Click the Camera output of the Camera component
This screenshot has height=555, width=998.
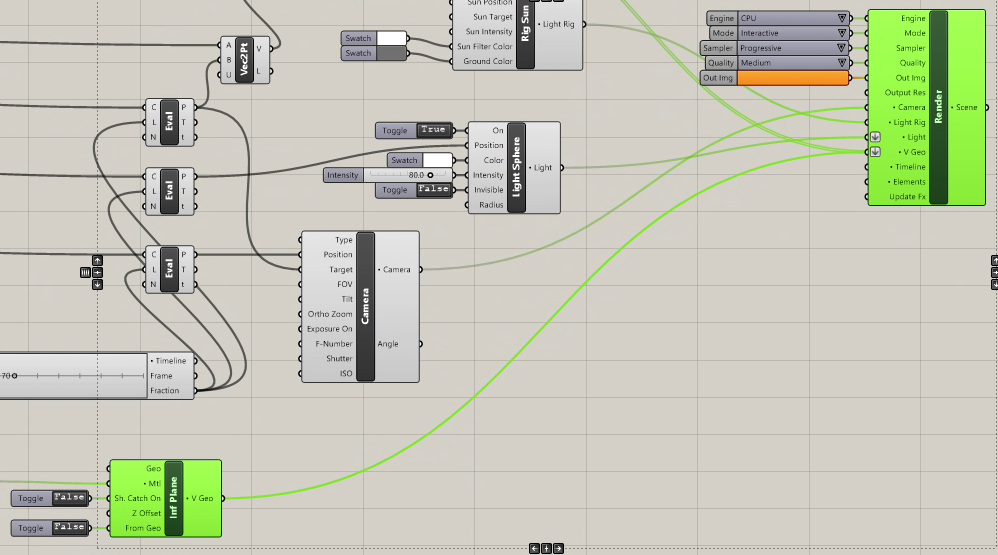395,269
